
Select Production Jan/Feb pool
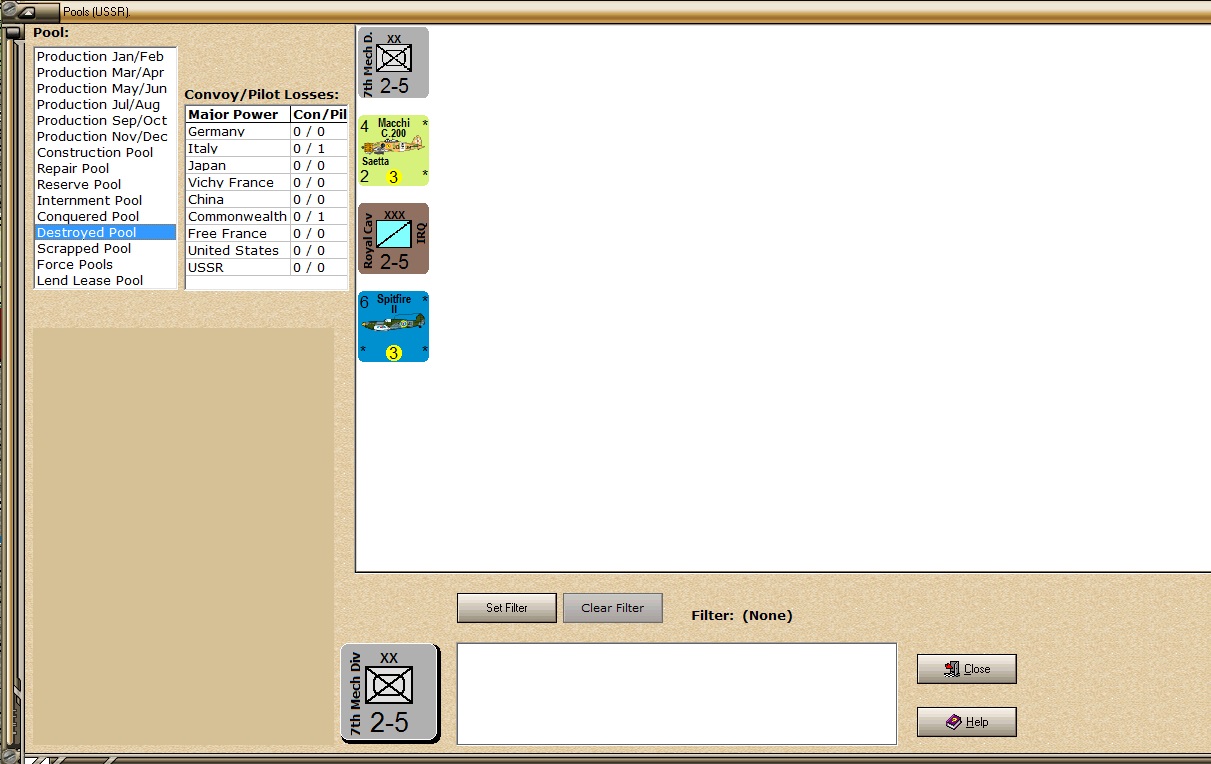coord(105,57)
